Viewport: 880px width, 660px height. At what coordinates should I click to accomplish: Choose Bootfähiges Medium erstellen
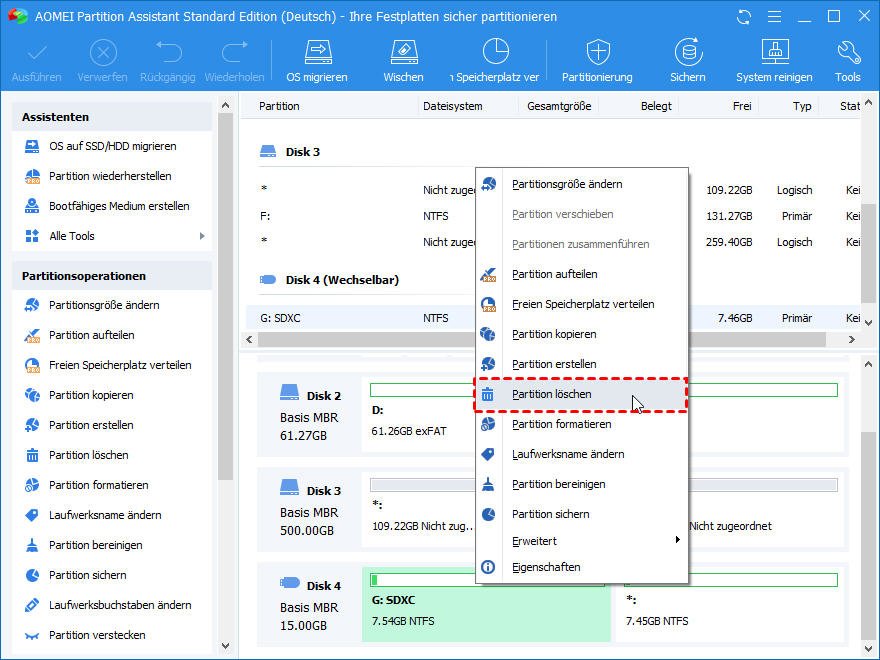[119, 206]
